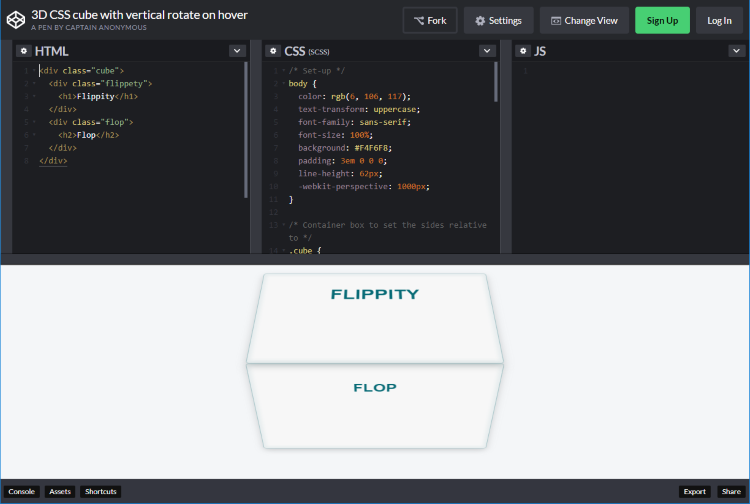Viewport: 750px width, 504px height.
Task: Open CSS panel gear settings
Action: click(x=273, y=51)
